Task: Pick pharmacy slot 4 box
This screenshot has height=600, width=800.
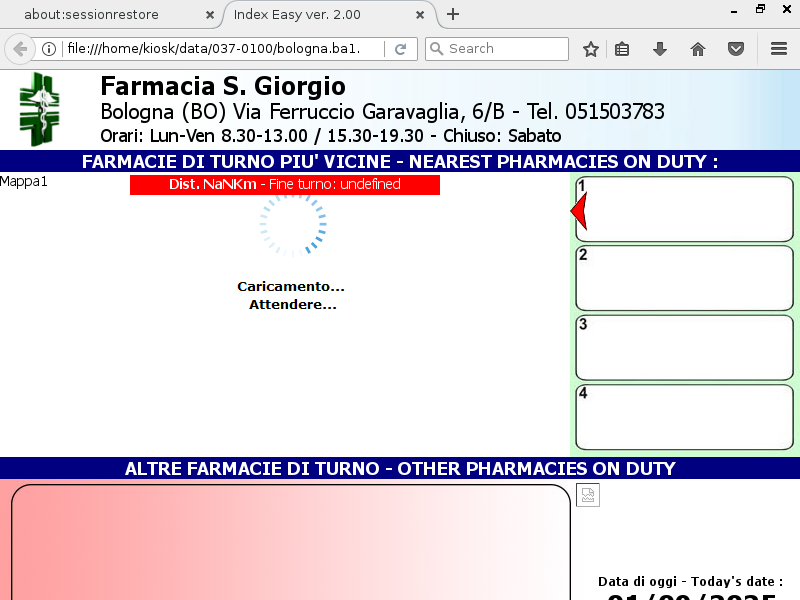Action: click(x=685, y=417)
